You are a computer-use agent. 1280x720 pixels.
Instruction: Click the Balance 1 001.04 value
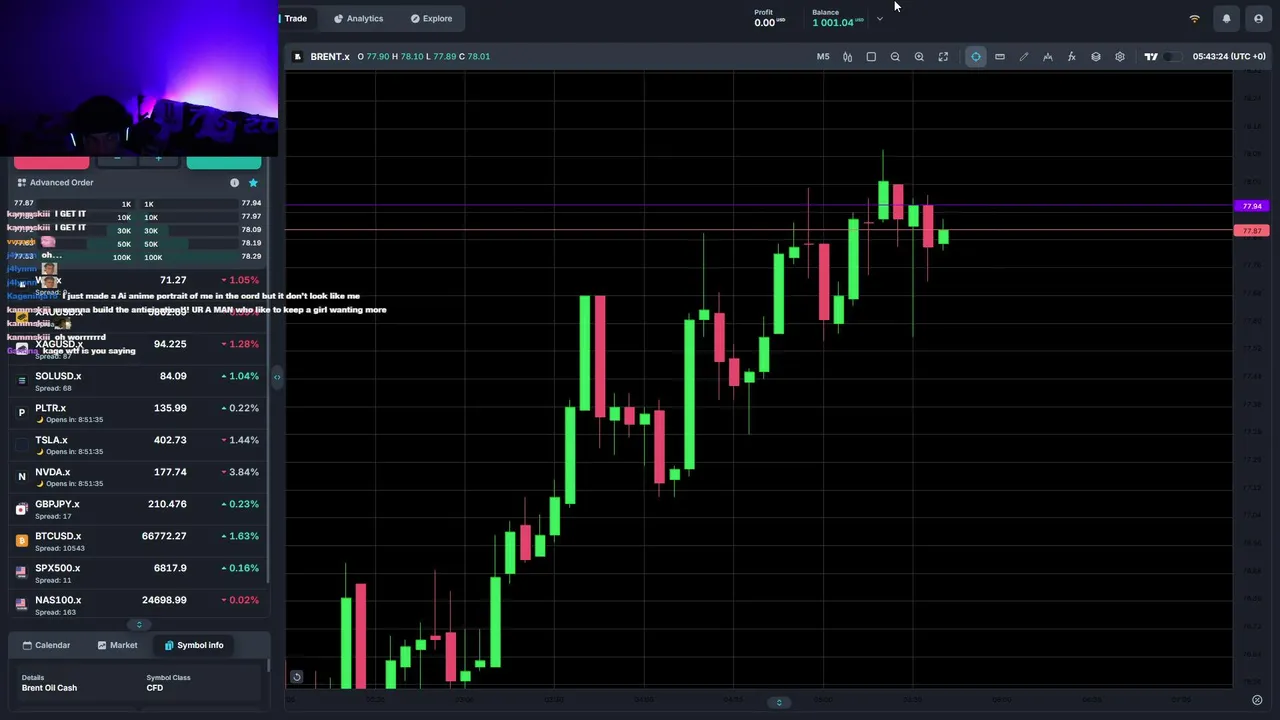coord(832,23)
